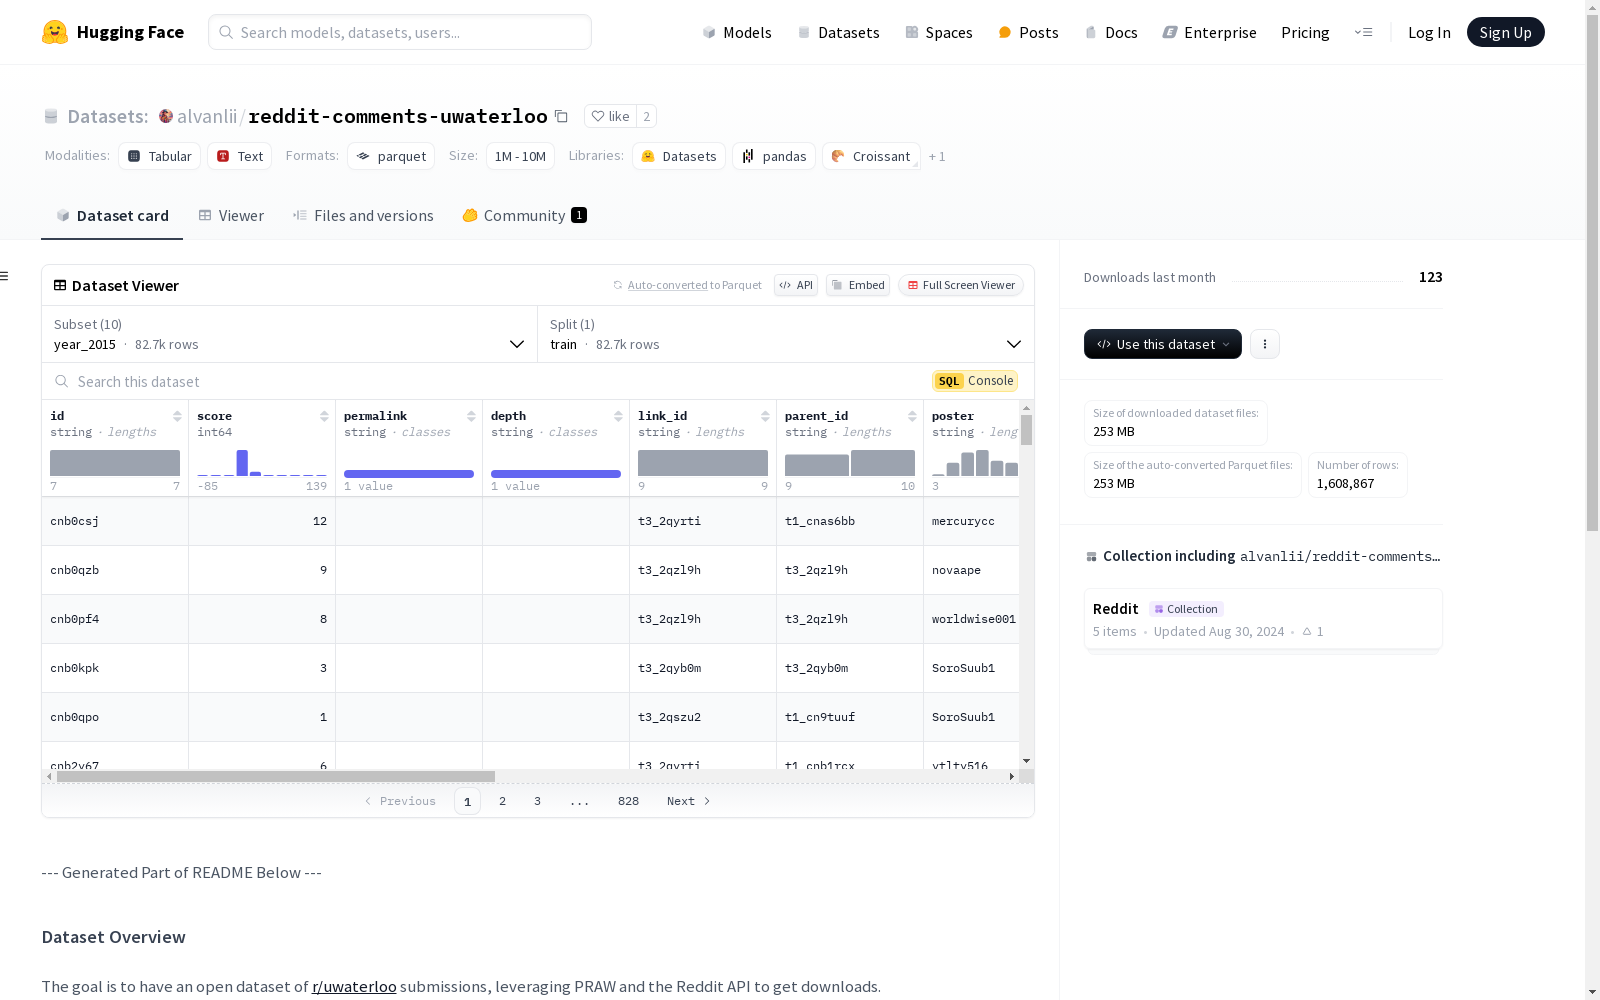Click the search models input field
This screenshot has width=1600, height=1000.
point(400,32)
